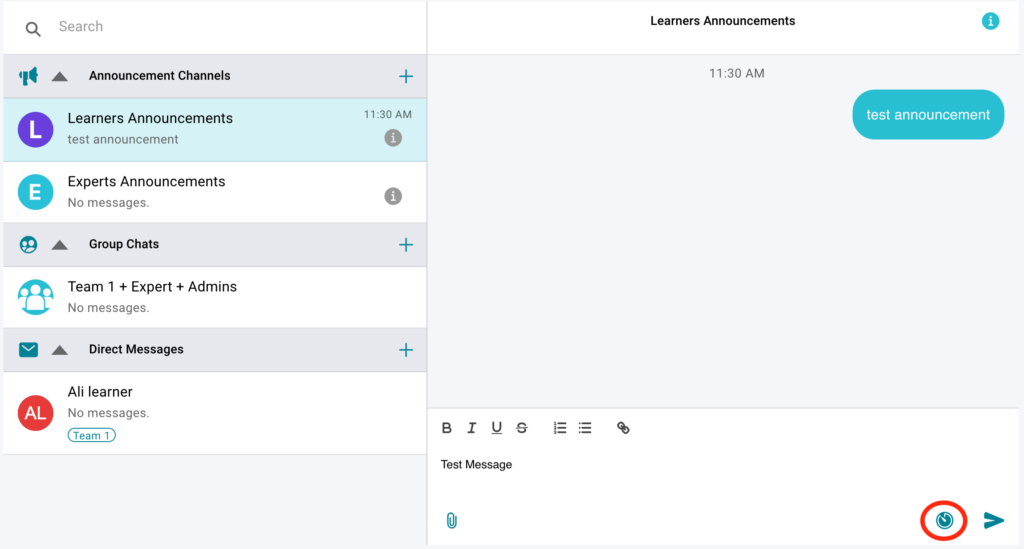Toggle underline formatting

(496, 428)
